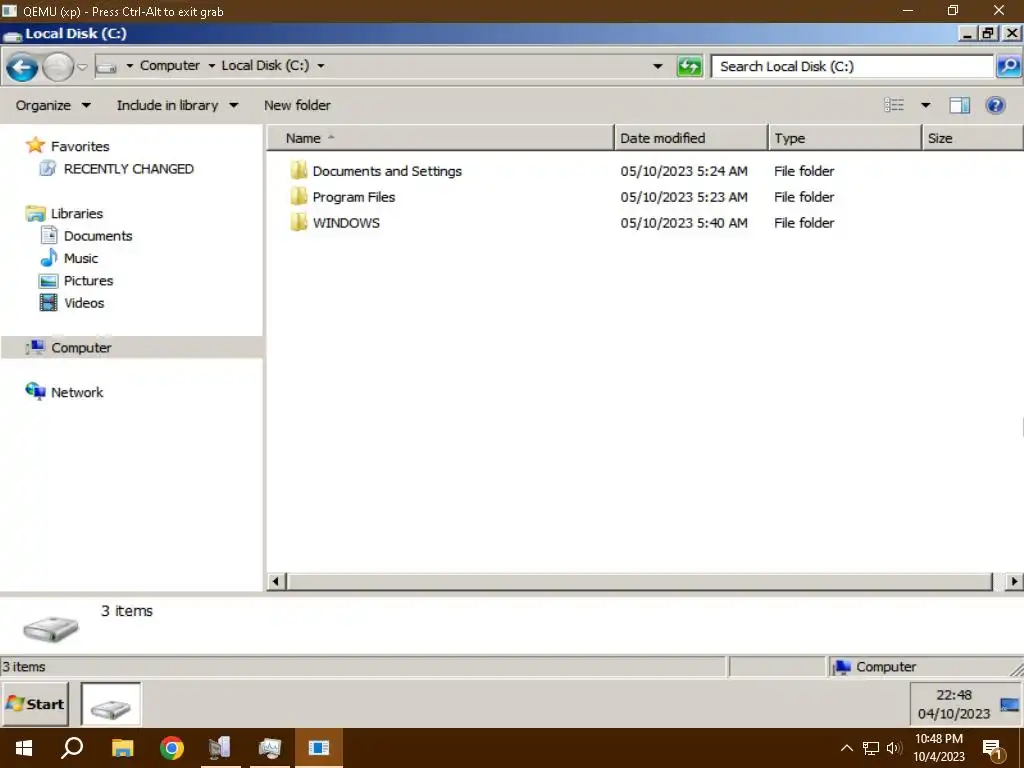This screenshot has width=1024, height=768.
Task: Click horizontal scrollbar right arrow
Action: click(x=1014, y=581)
